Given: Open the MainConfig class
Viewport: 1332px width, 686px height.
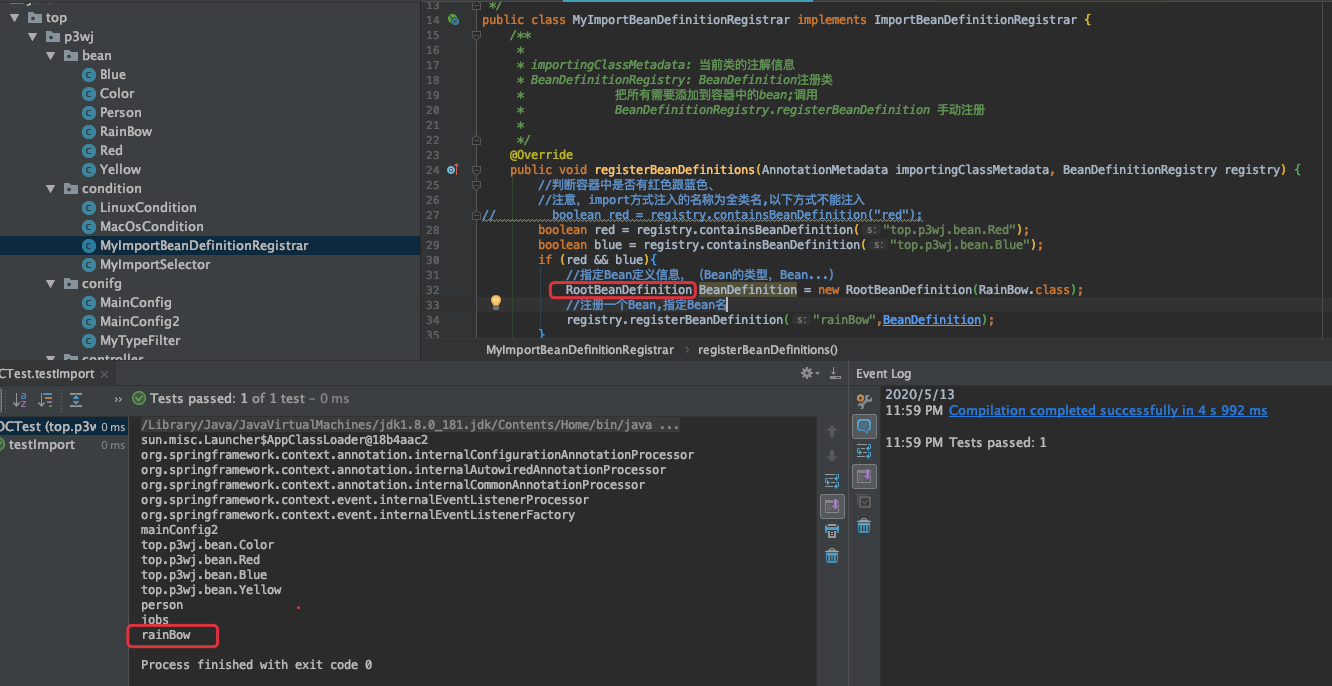Looking at the screenshot, I should click(136, 302).
